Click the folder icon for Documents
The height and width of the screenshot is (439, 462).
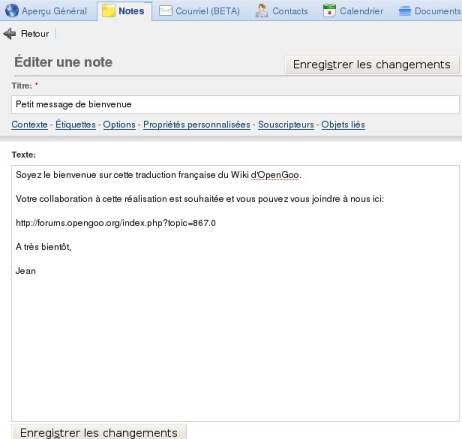(x=405, y=11)
